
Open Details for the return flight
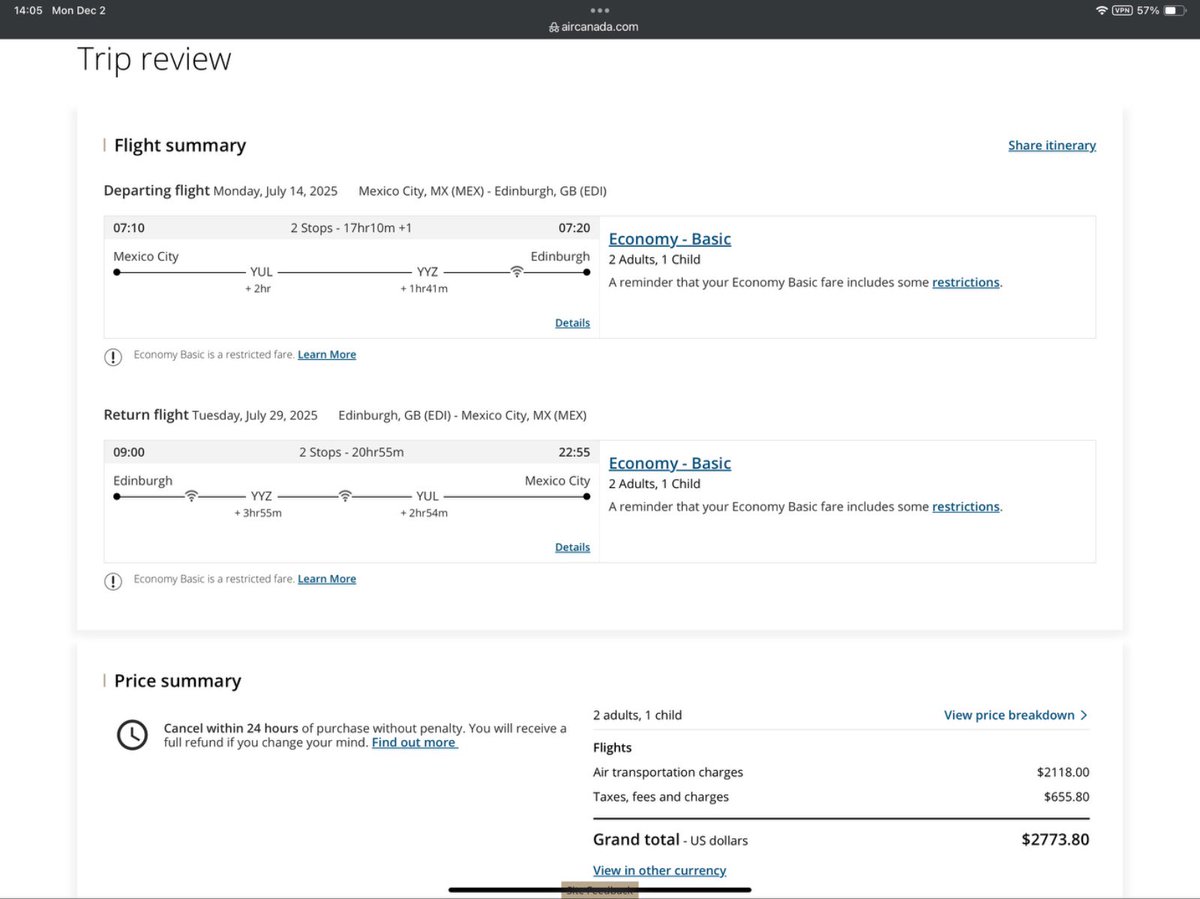pos(572,547)
